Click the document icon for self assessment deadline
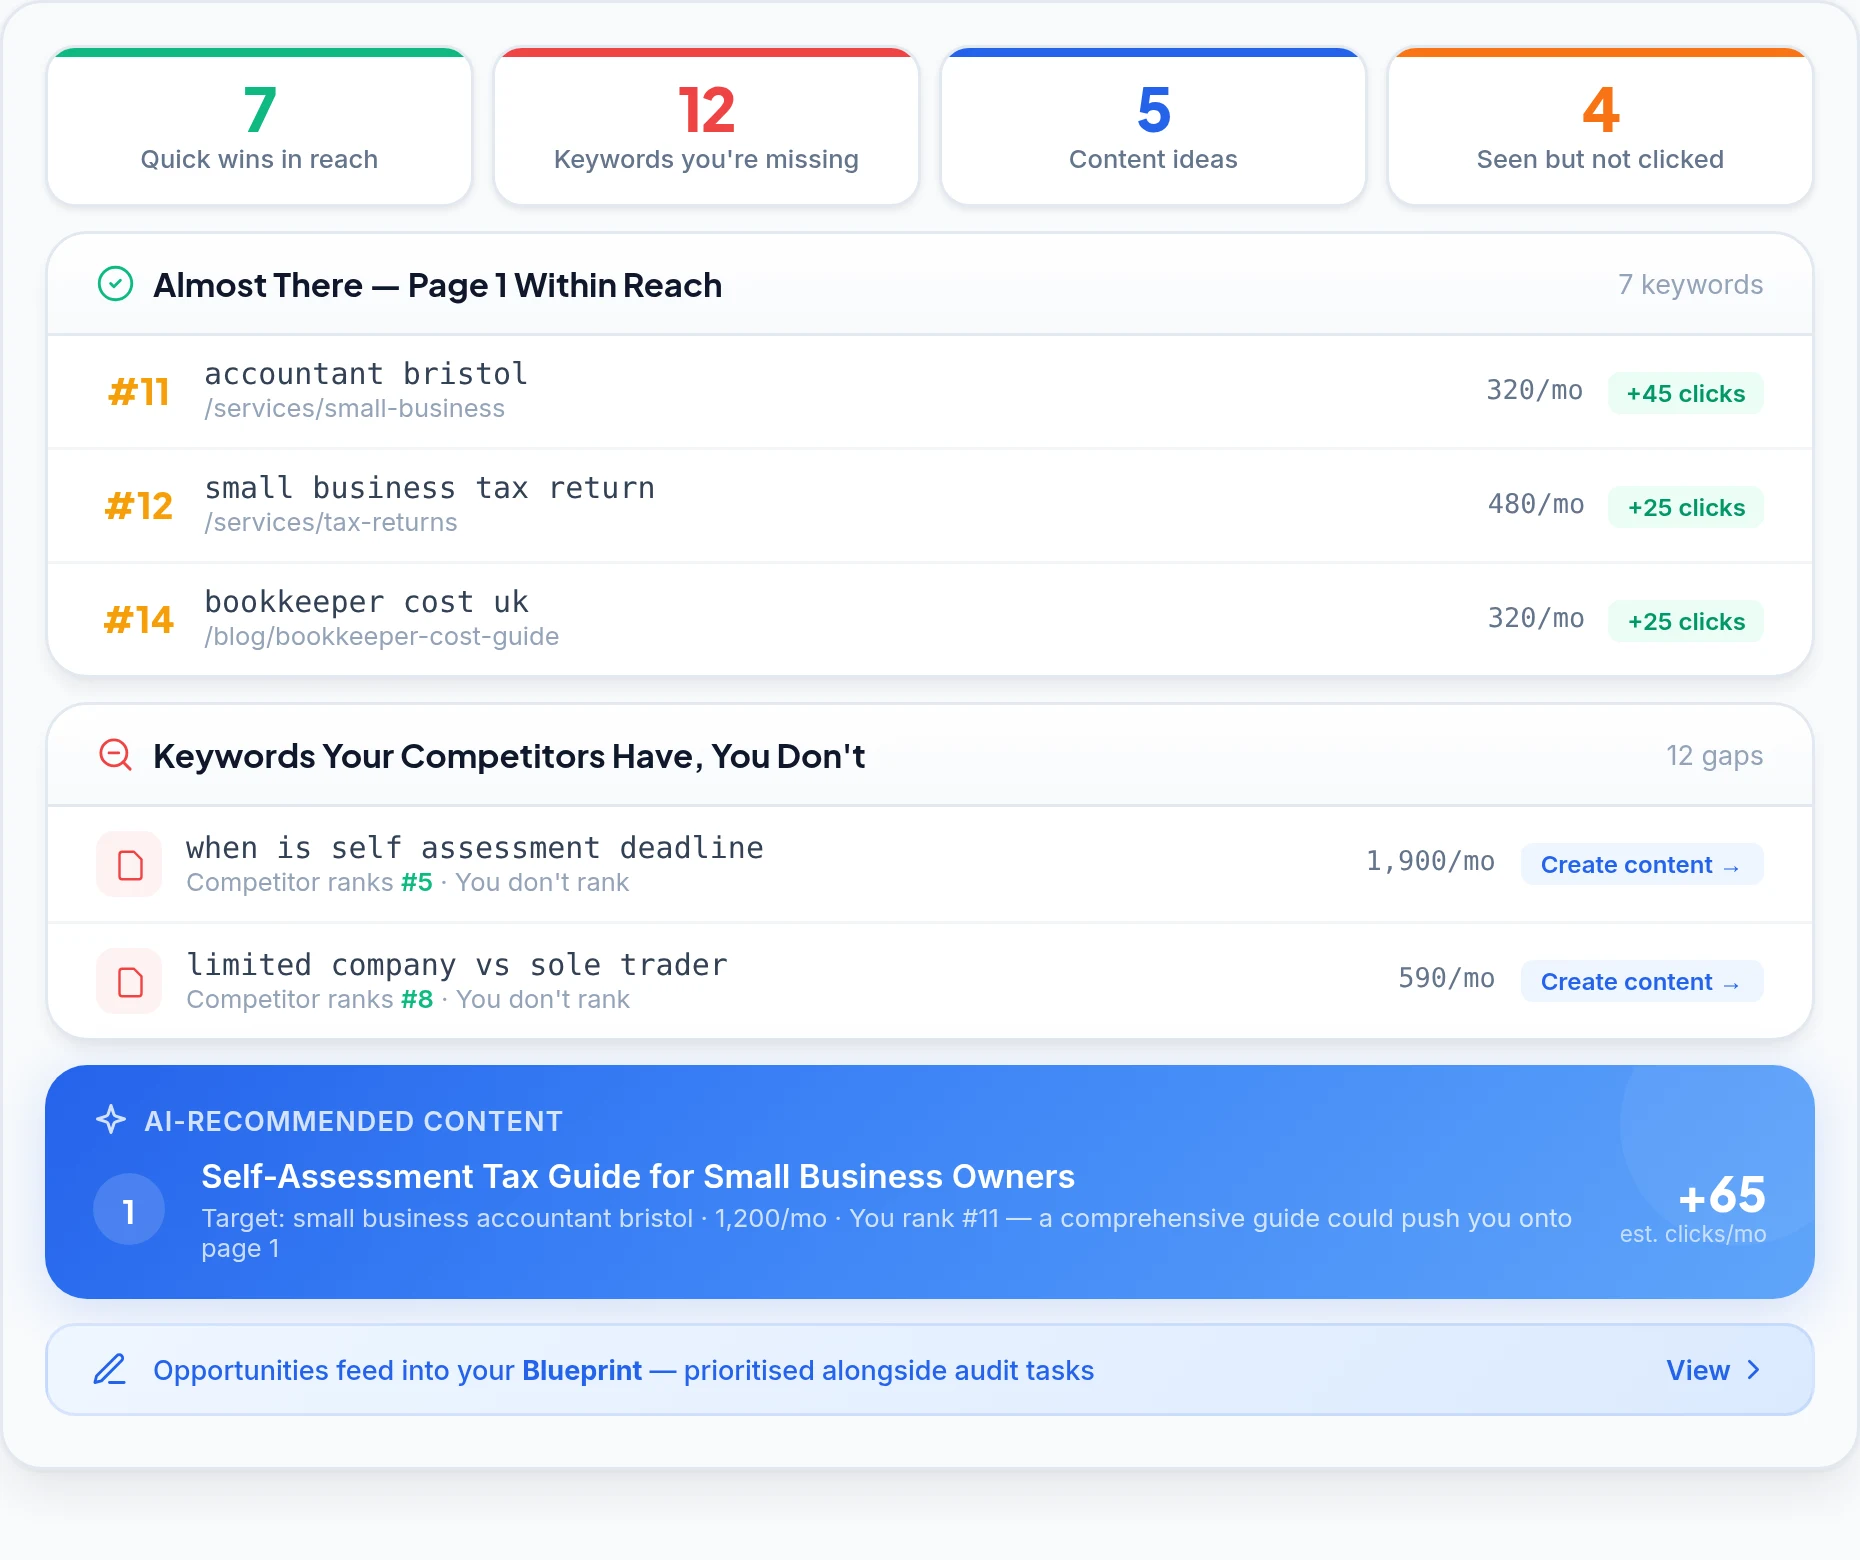Screen dimensions: 1860x1560 130,865
